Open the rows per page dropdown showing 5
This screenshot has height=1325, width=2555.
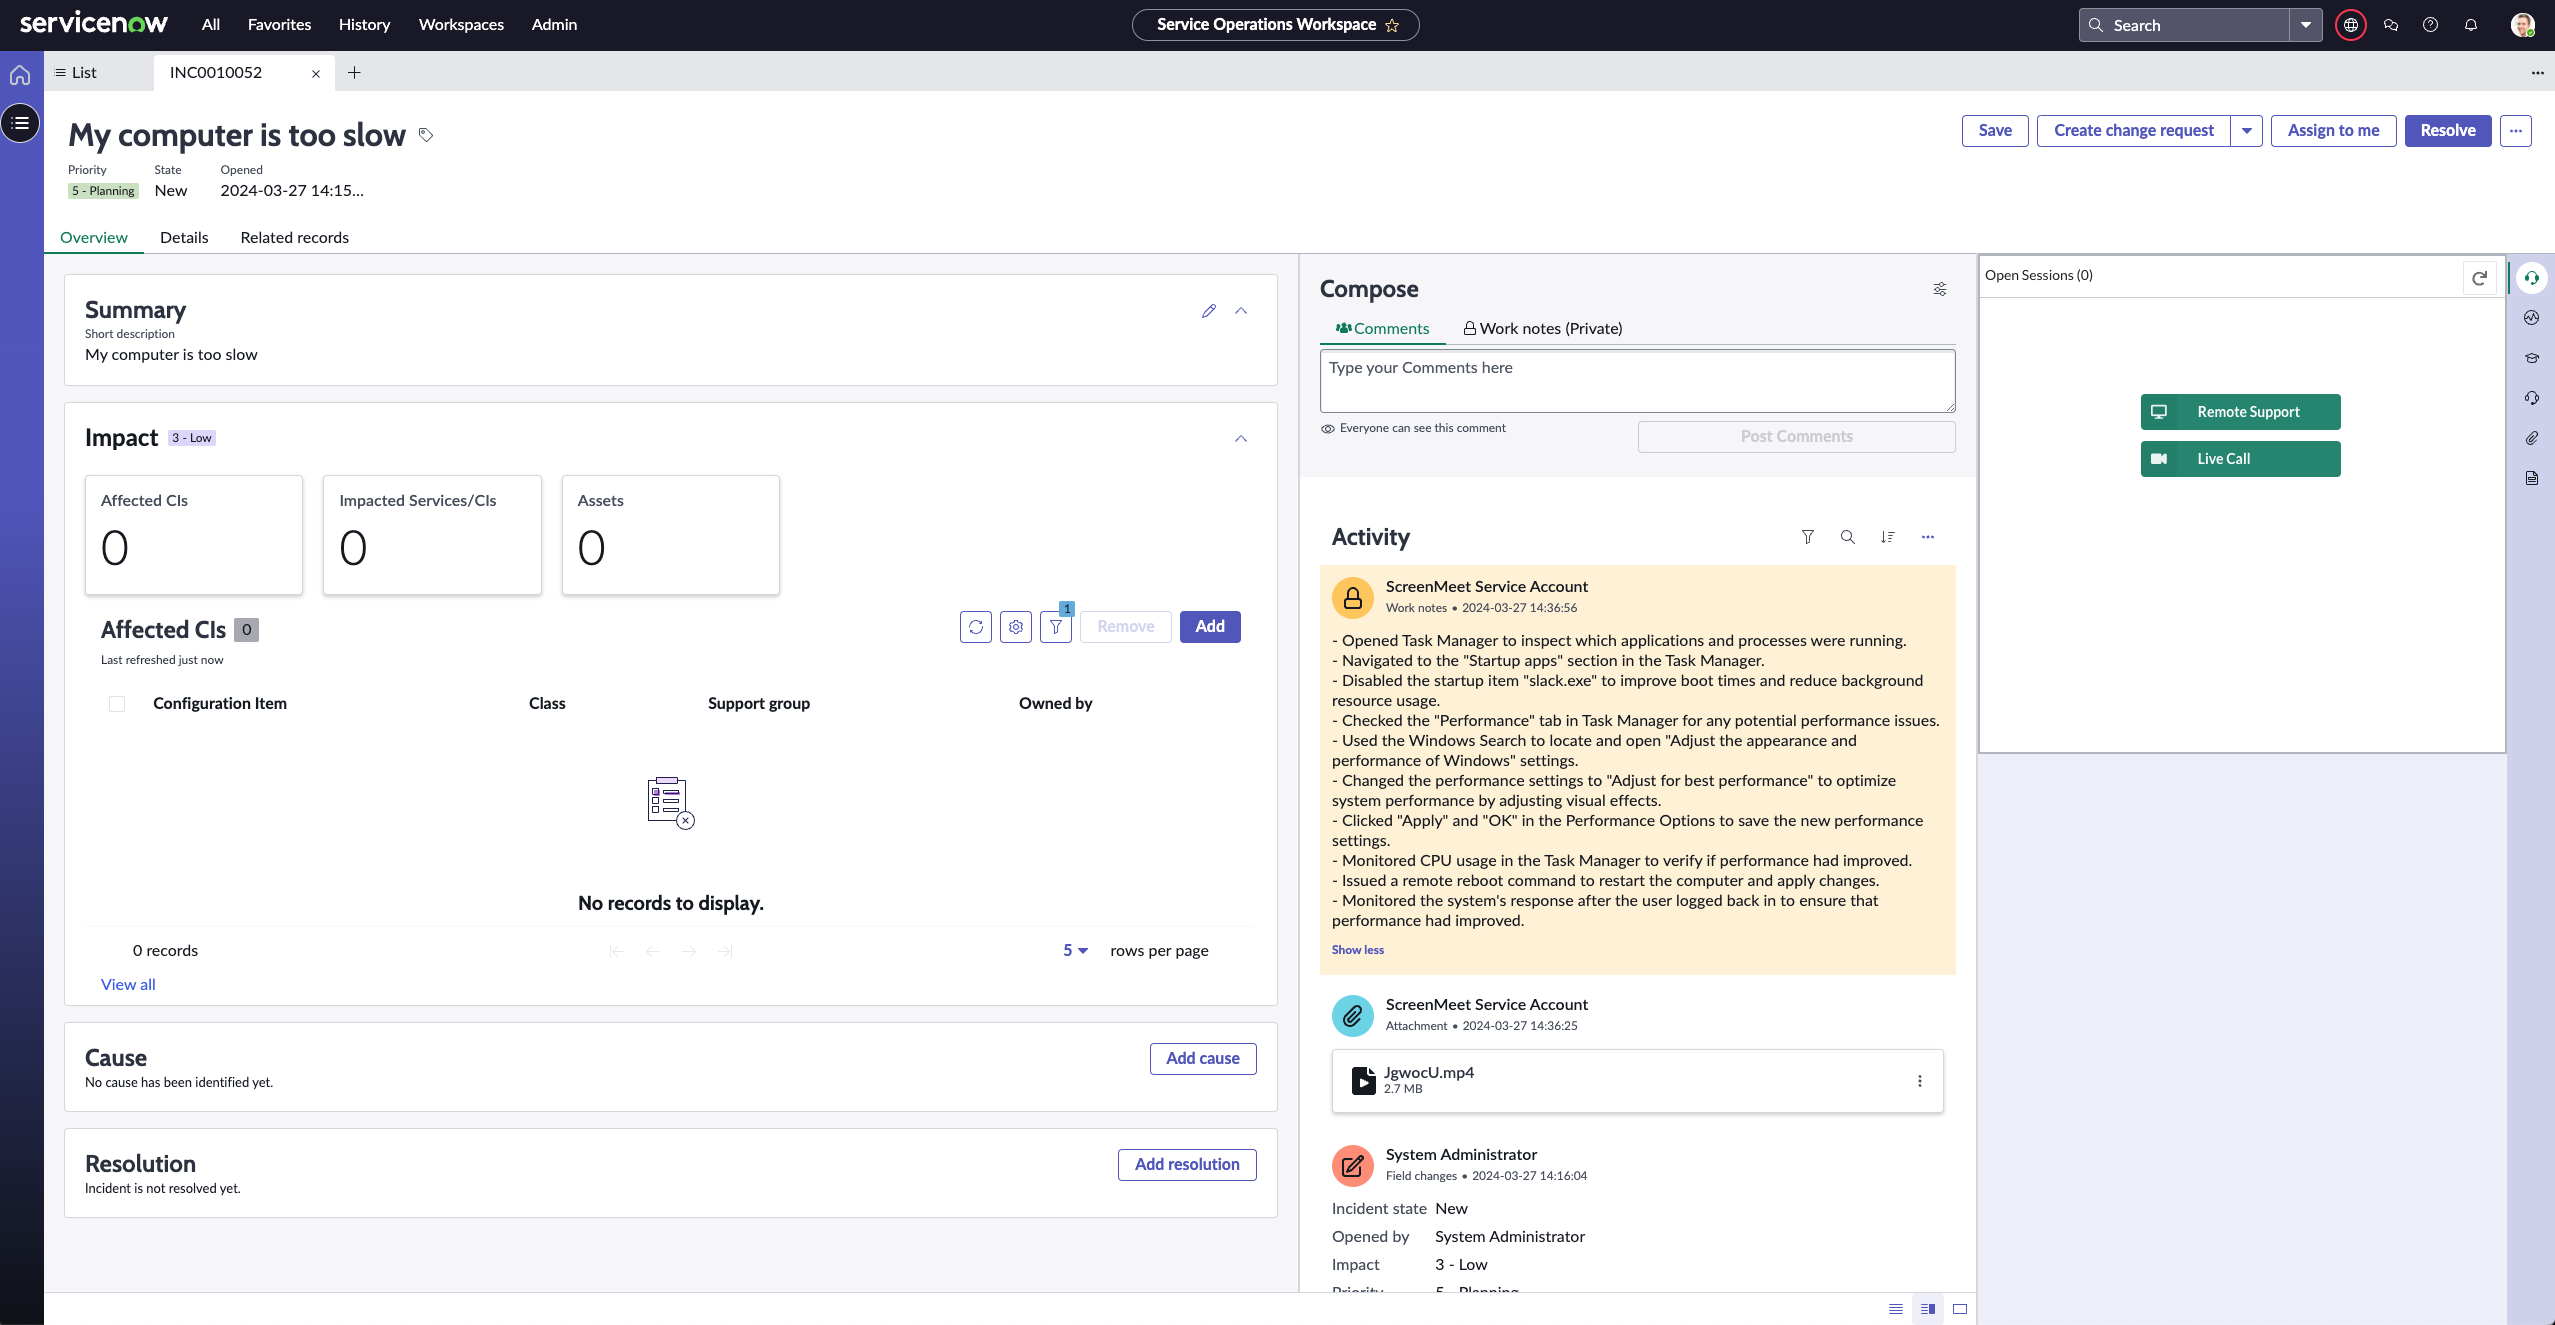[1074, 950]
